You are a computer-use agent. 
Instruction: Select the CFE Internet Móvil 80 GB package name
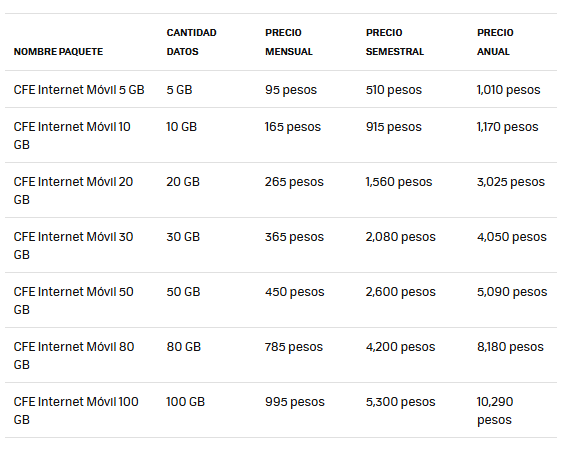point(74,356)
